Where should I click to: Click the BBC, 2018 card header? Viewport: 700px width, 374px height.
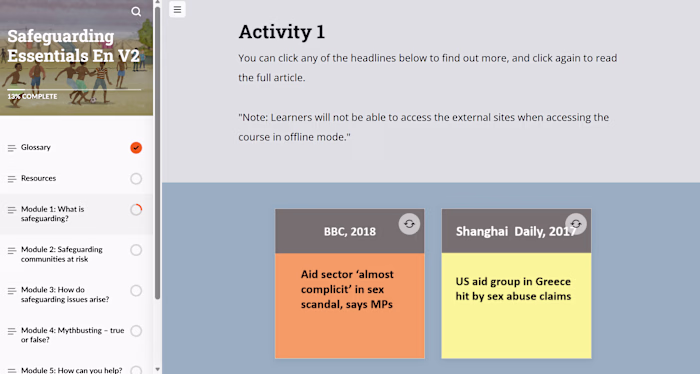(350, 231)
